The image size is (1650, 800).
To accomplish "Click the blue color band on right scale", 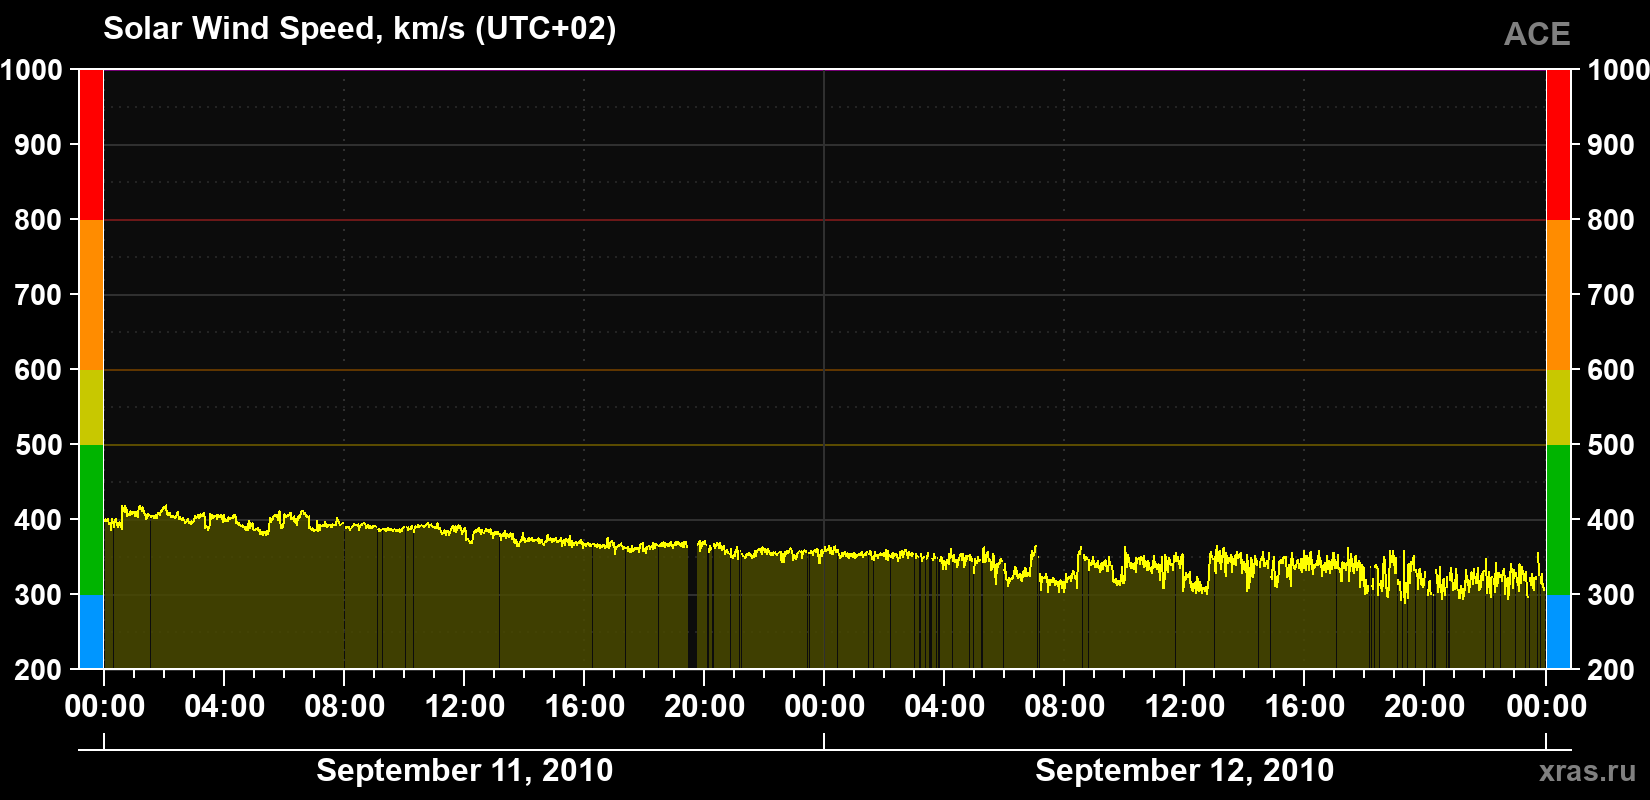I will [x=1558, y=632].
